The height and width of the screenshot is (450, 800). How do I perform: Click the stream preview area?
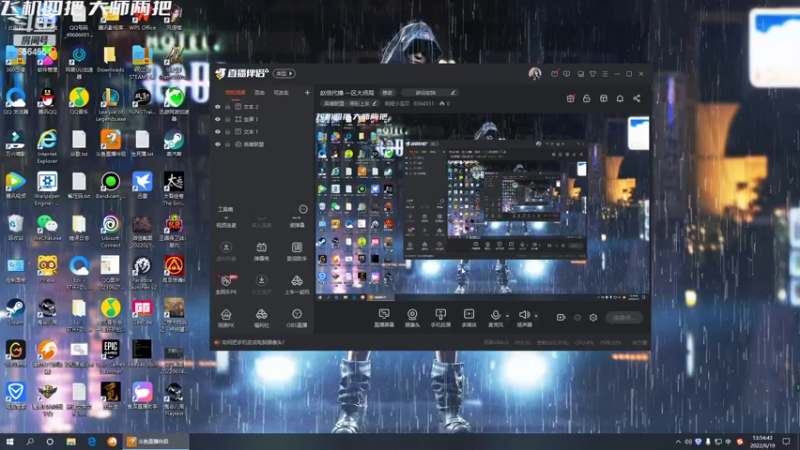coord(482,207)
